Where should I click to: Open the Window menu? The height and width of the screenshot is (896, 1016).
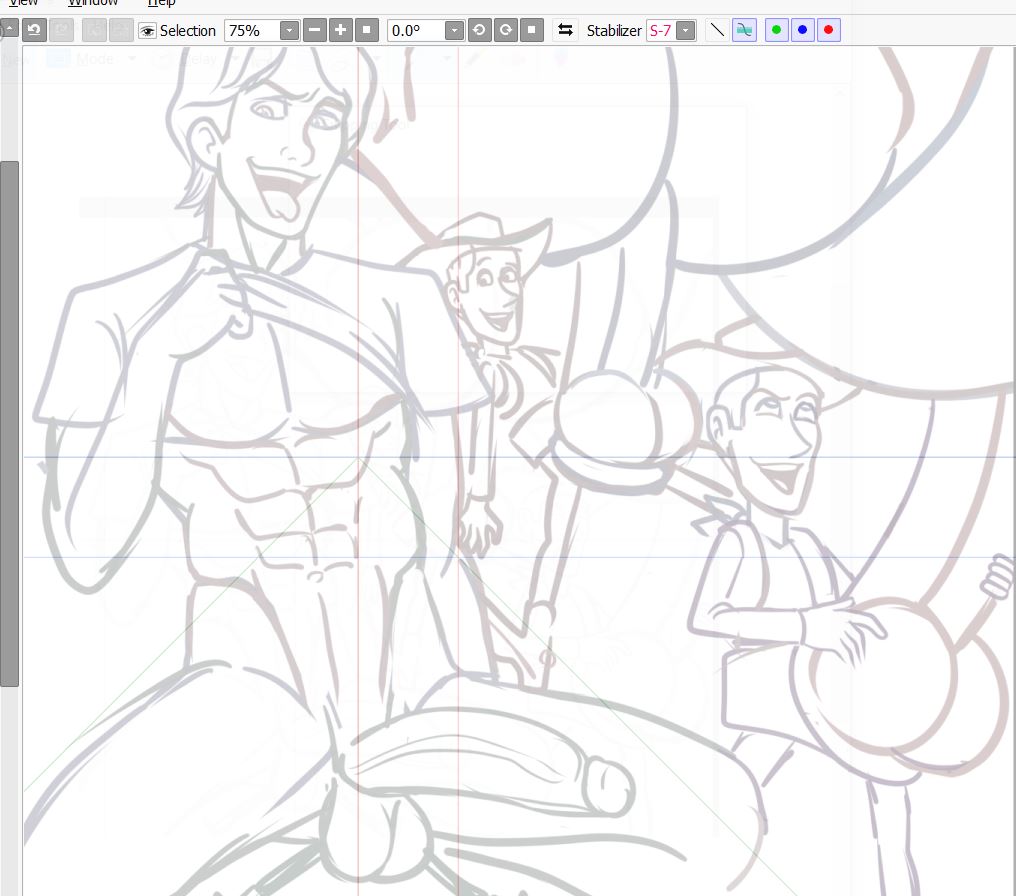click(93, 4)
